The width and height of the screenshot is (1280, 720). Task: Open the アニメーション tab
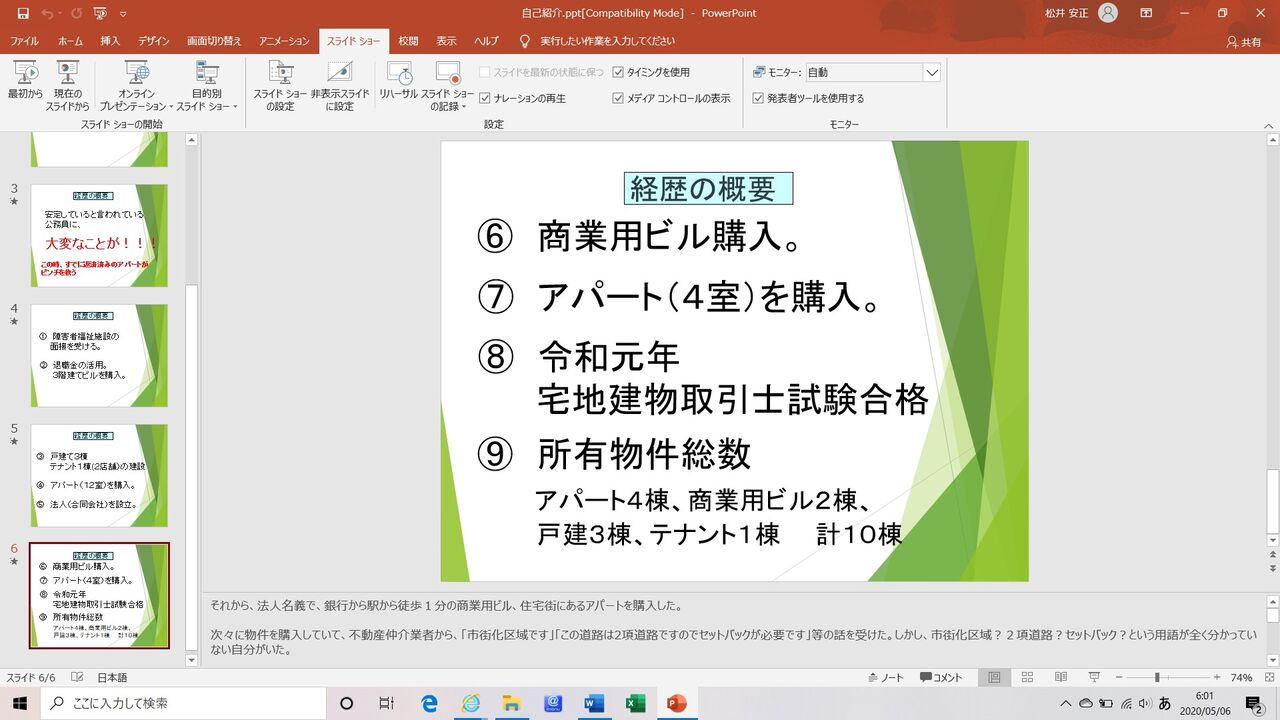284,41
